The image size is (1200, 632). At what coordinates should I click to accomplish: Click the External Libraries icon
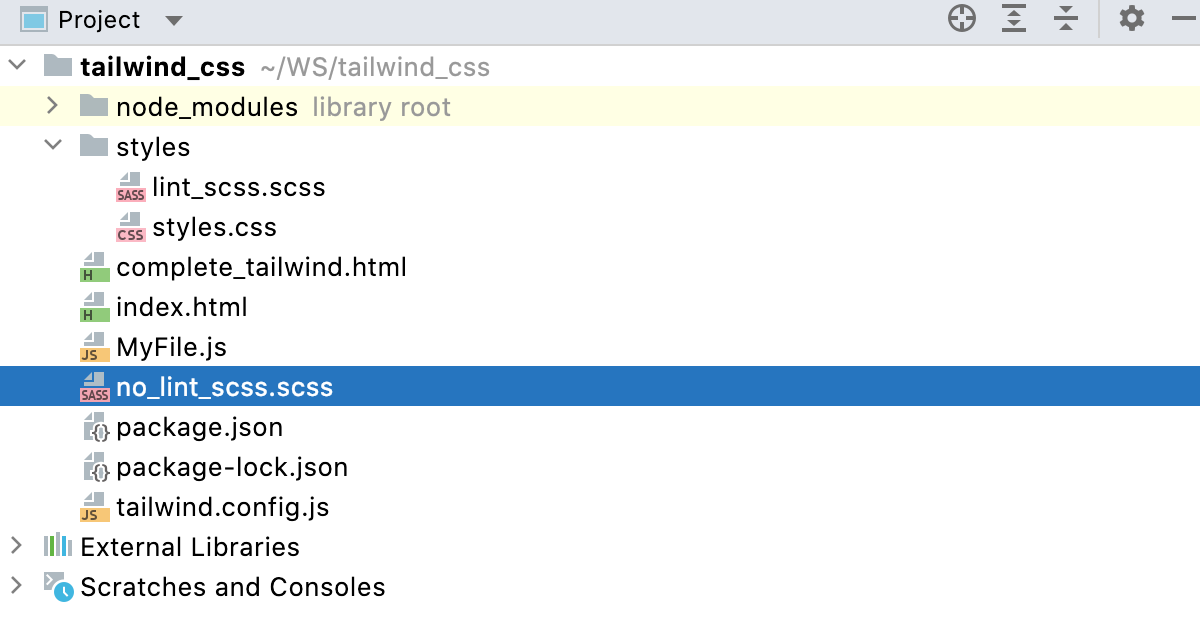point(58,547)
